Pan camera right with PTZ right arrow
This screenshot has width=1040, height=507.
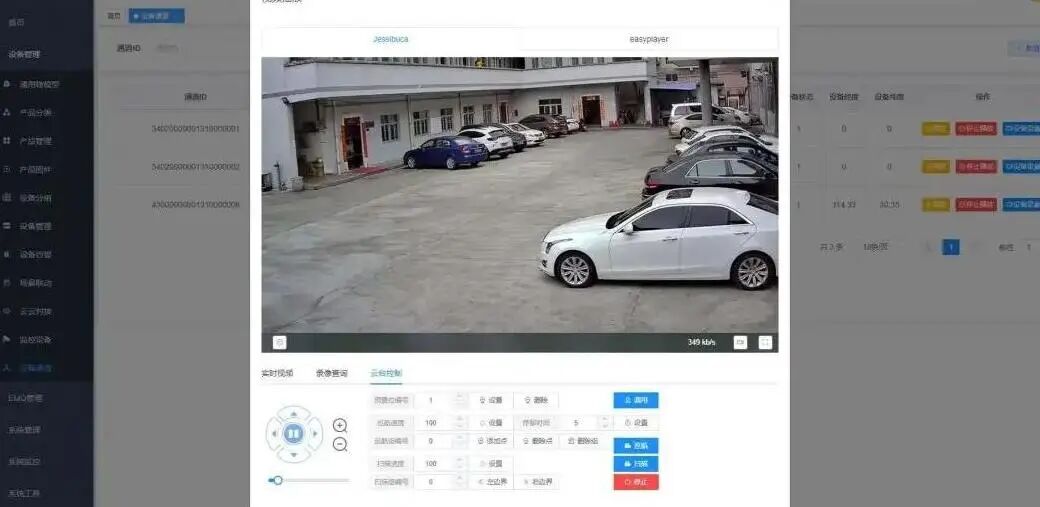(x=315, y=434)
